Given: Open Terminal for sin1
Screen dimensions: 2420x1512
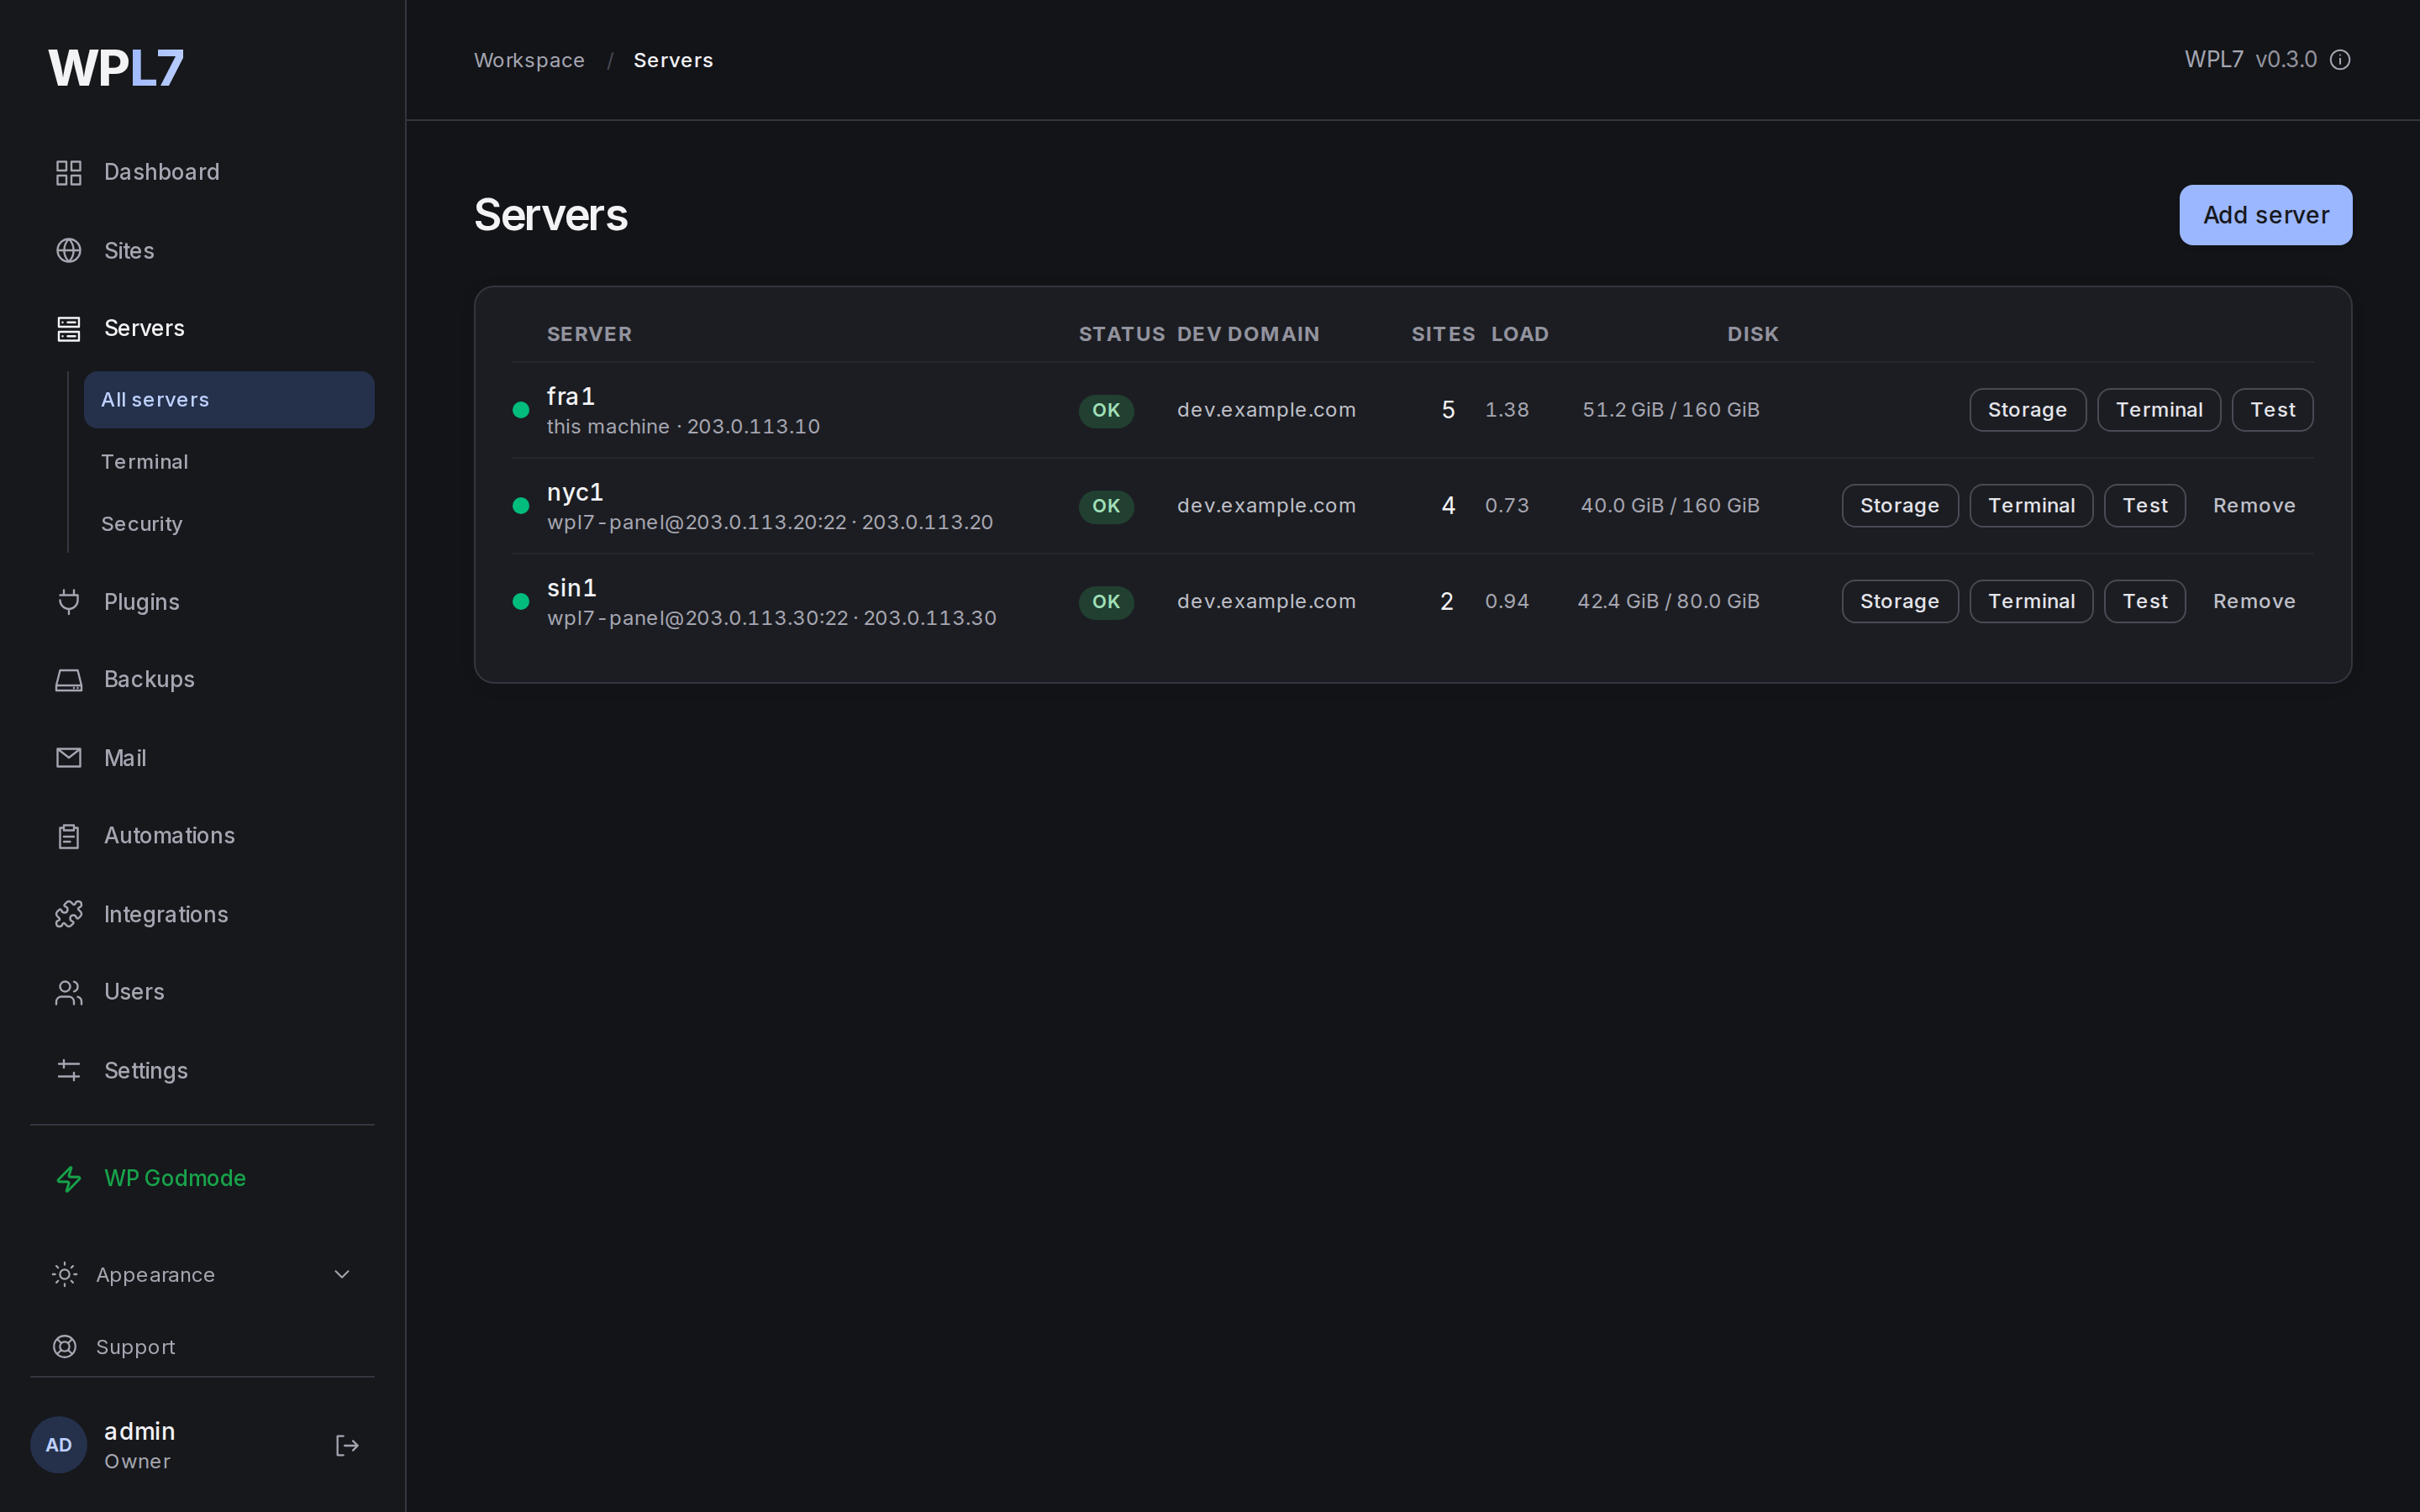Looking at the screenshot, I should [x=2031, y=602].
